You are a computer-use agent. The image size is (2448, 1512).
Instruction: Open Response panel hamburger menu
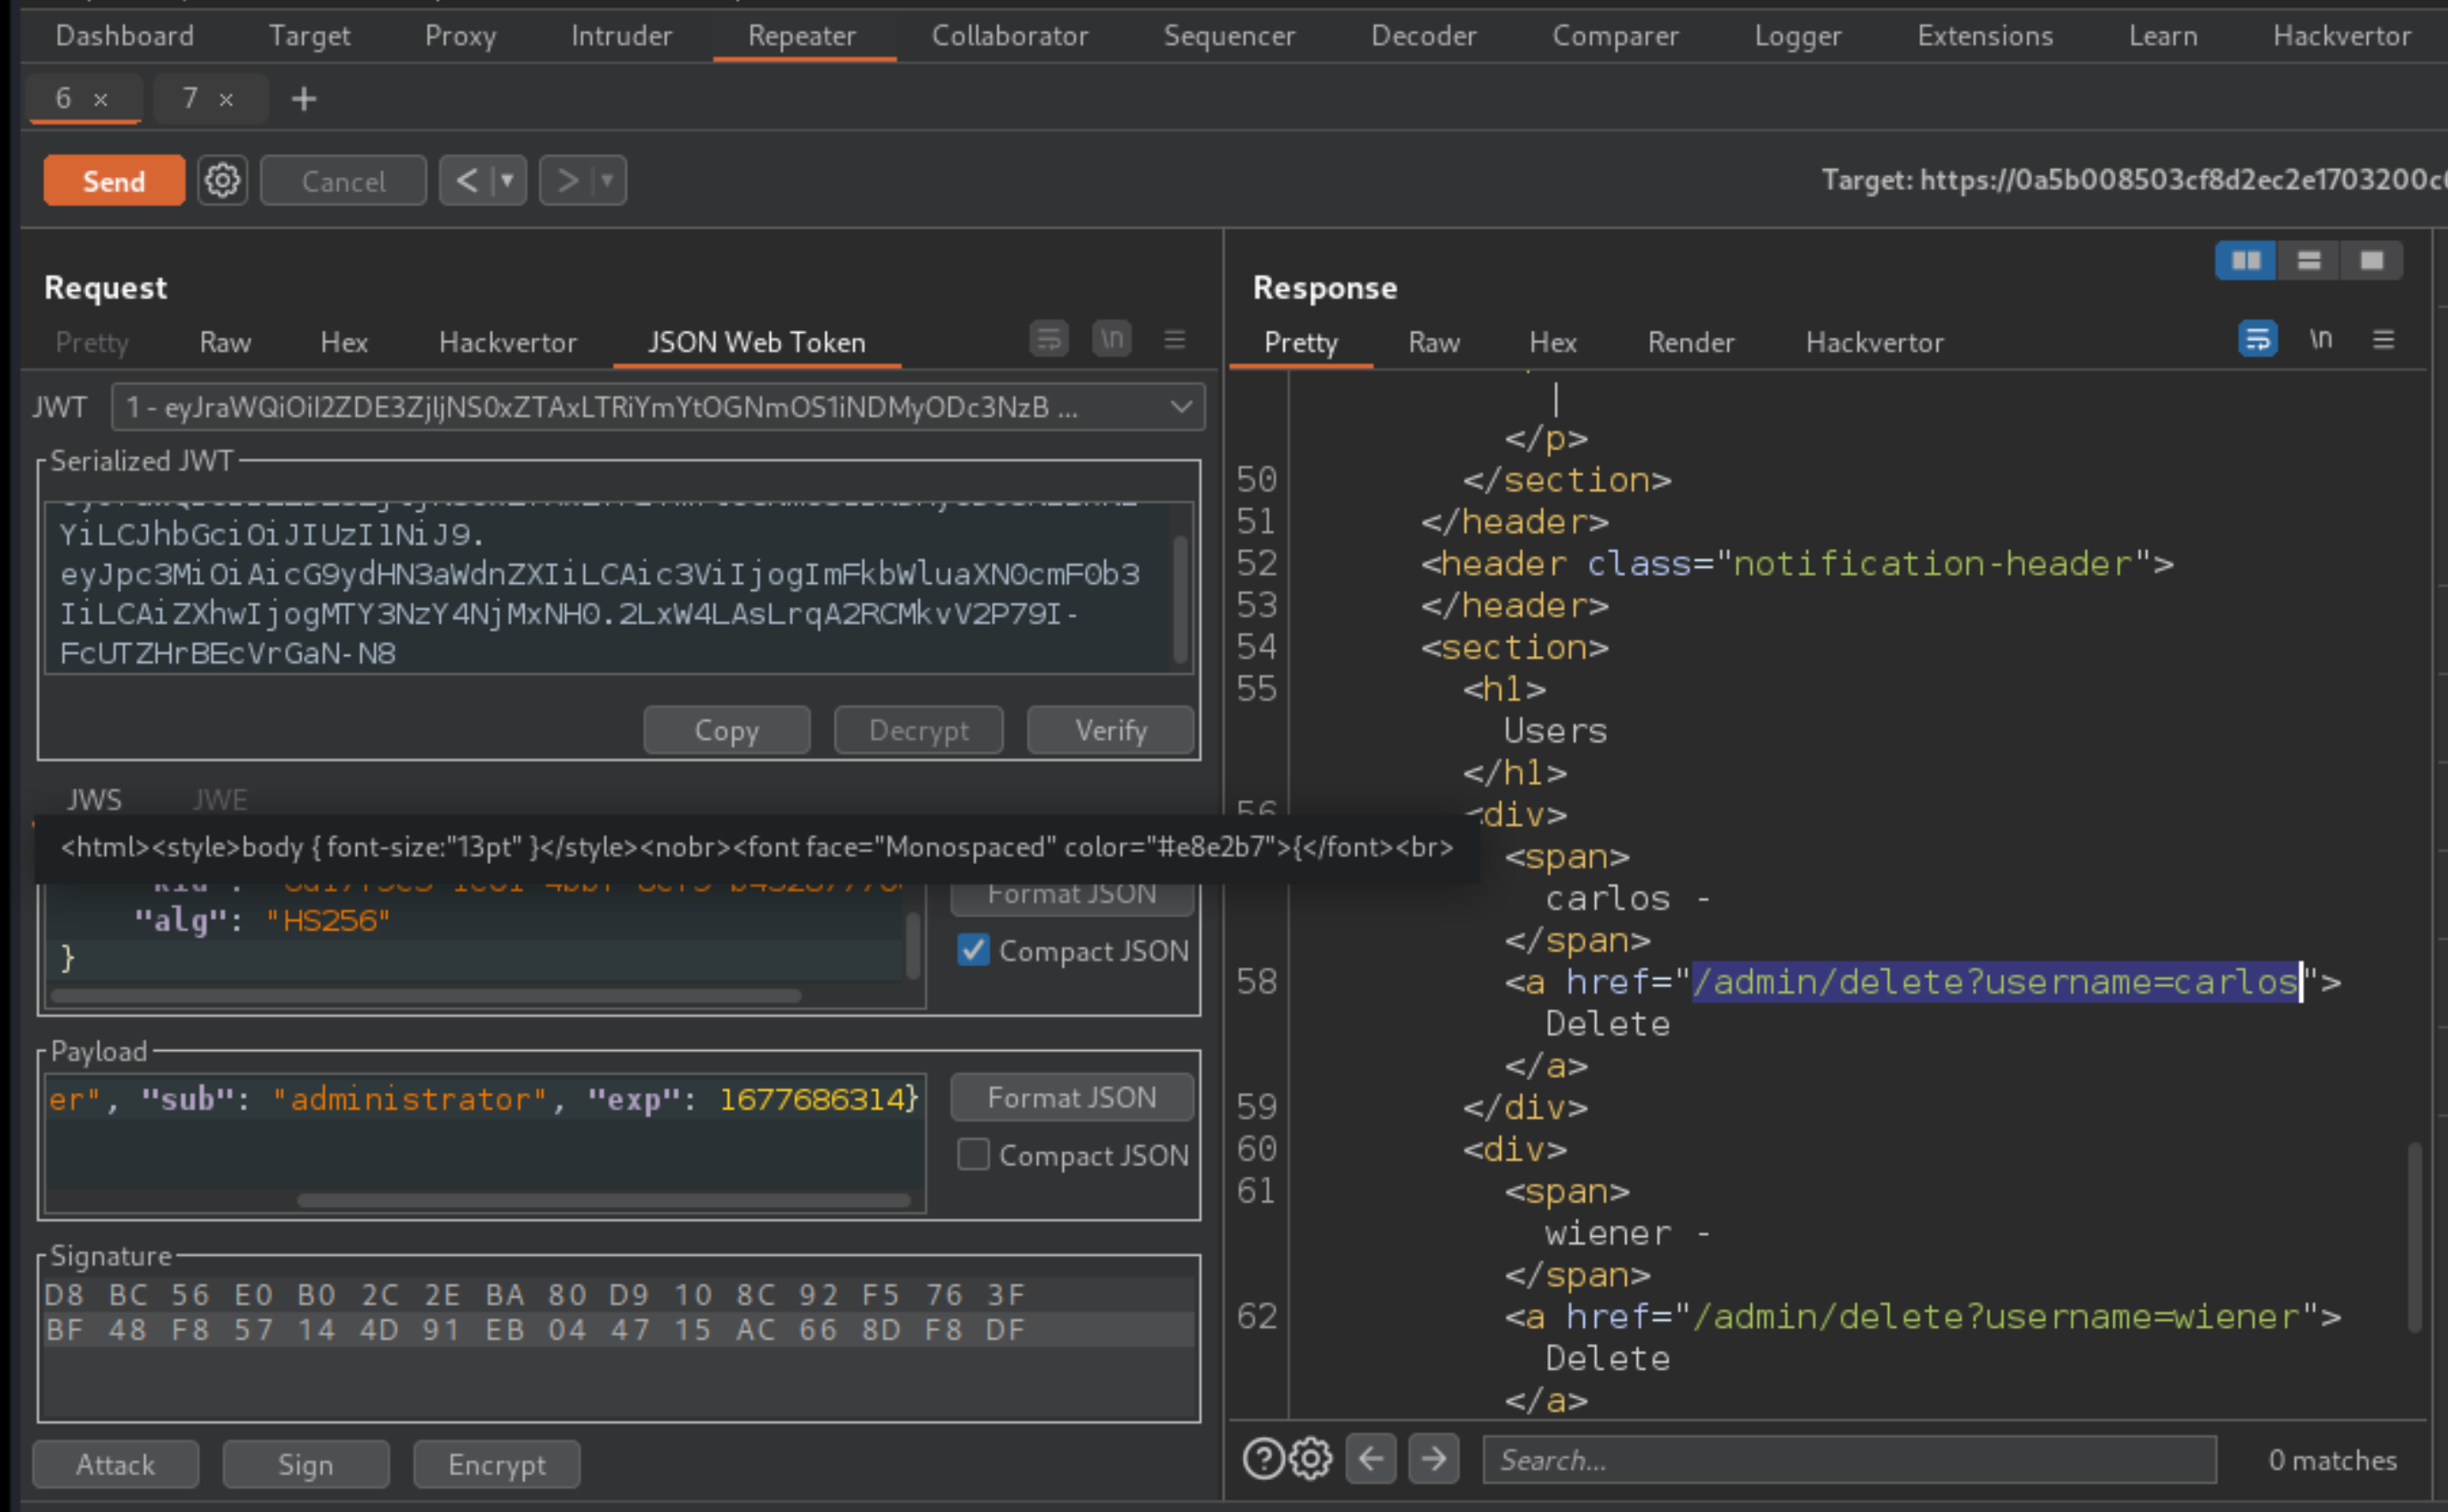click(x=2384, y=340)
